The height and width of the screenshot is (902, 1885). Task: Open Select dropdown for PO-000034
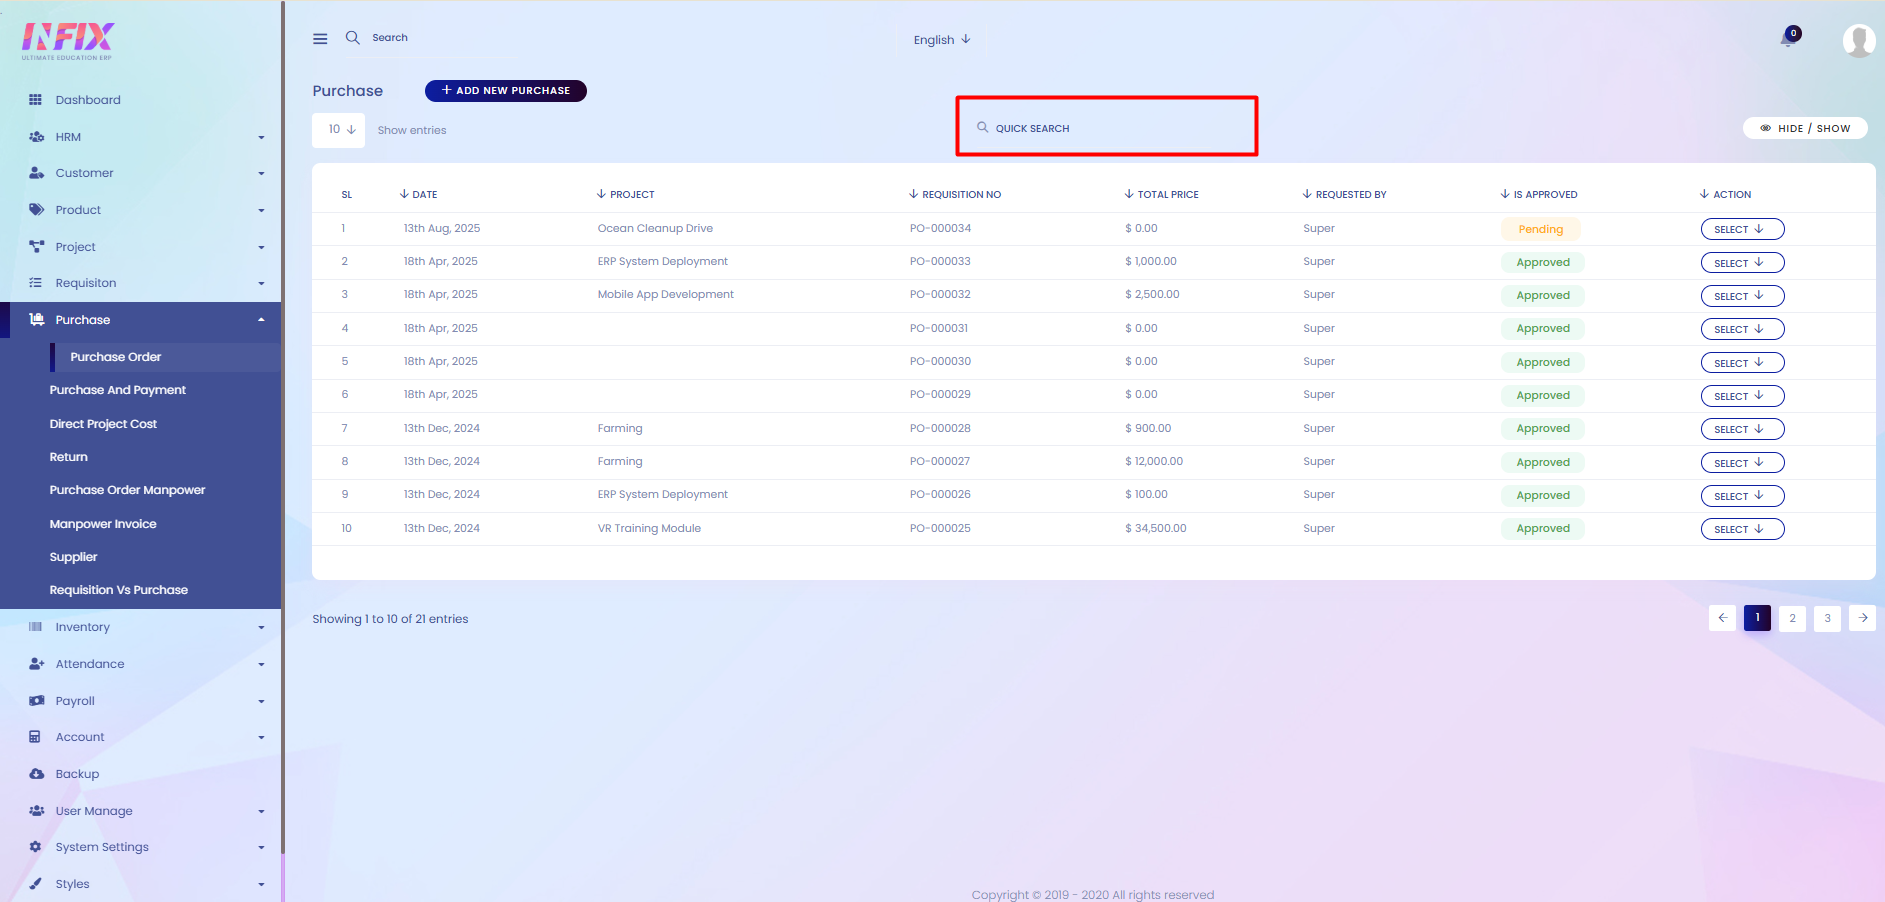click(x=1742, y=229)
